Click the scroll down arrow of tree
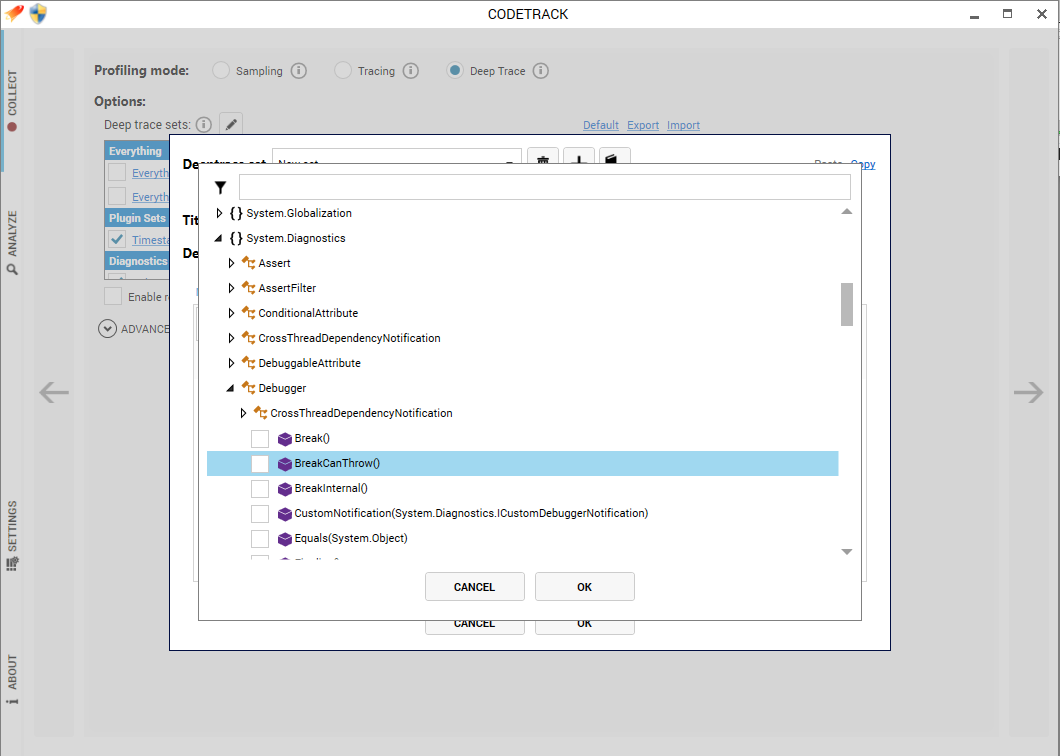 point(846,552)
